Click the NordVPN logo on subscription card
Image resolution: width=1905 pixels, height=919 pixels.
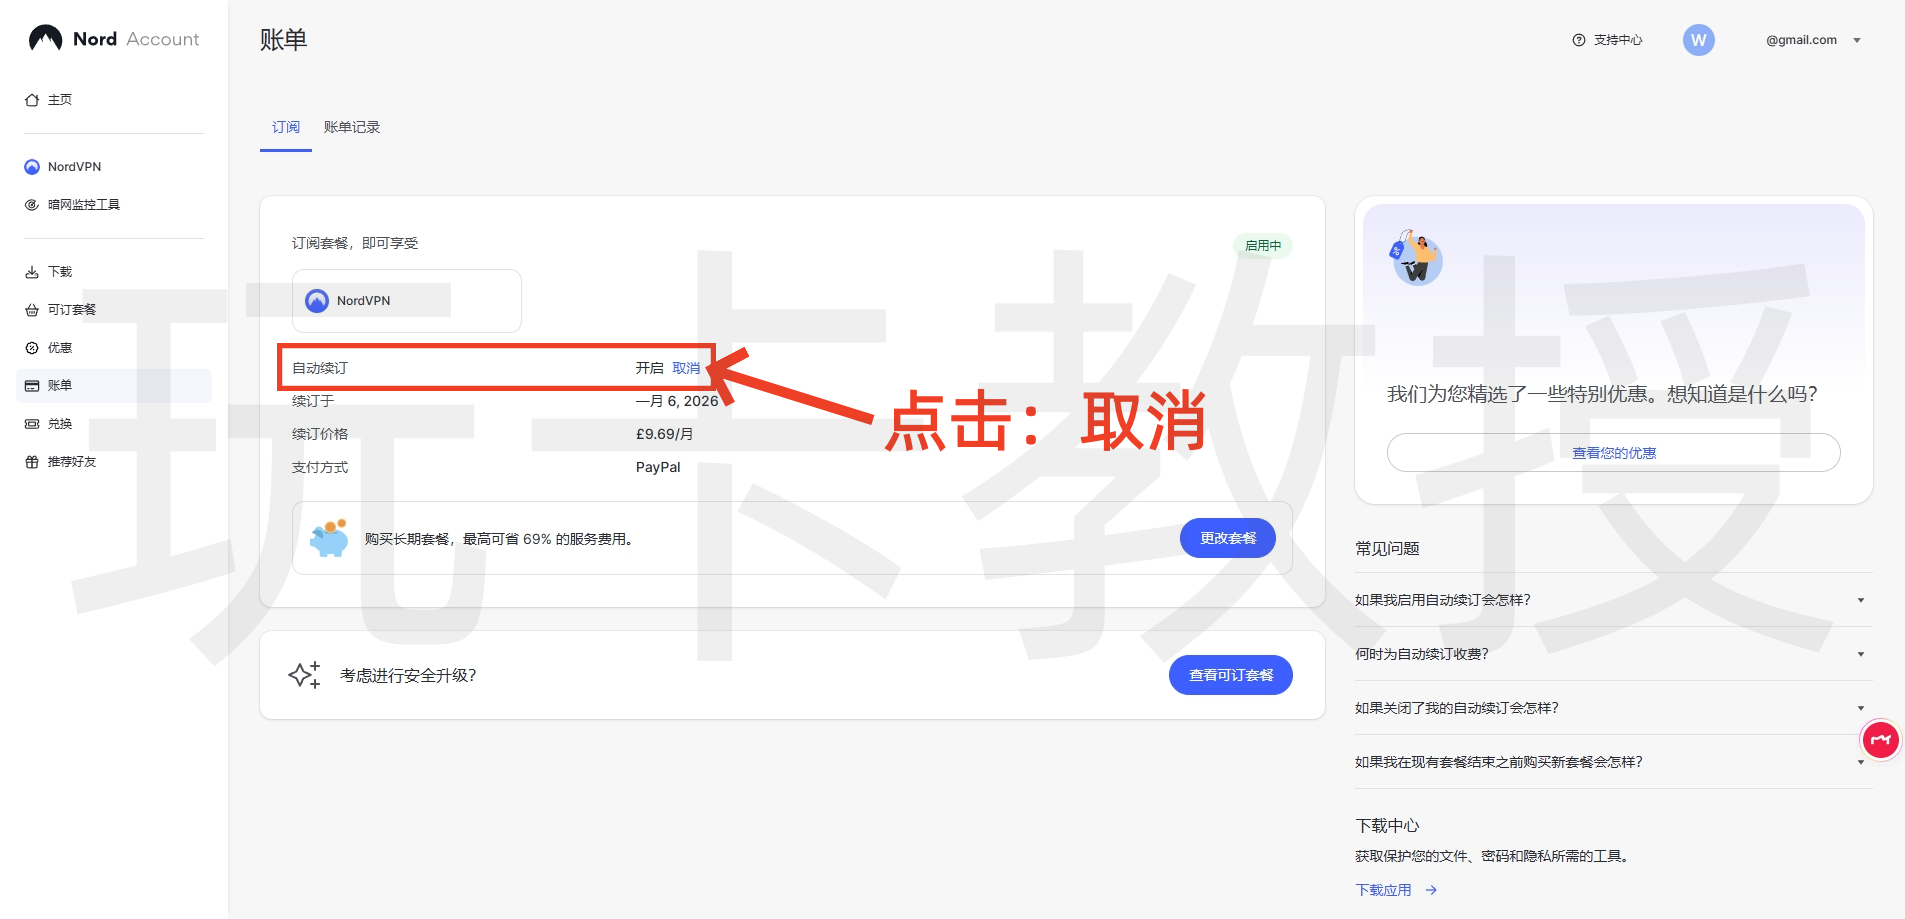(316, 300)
